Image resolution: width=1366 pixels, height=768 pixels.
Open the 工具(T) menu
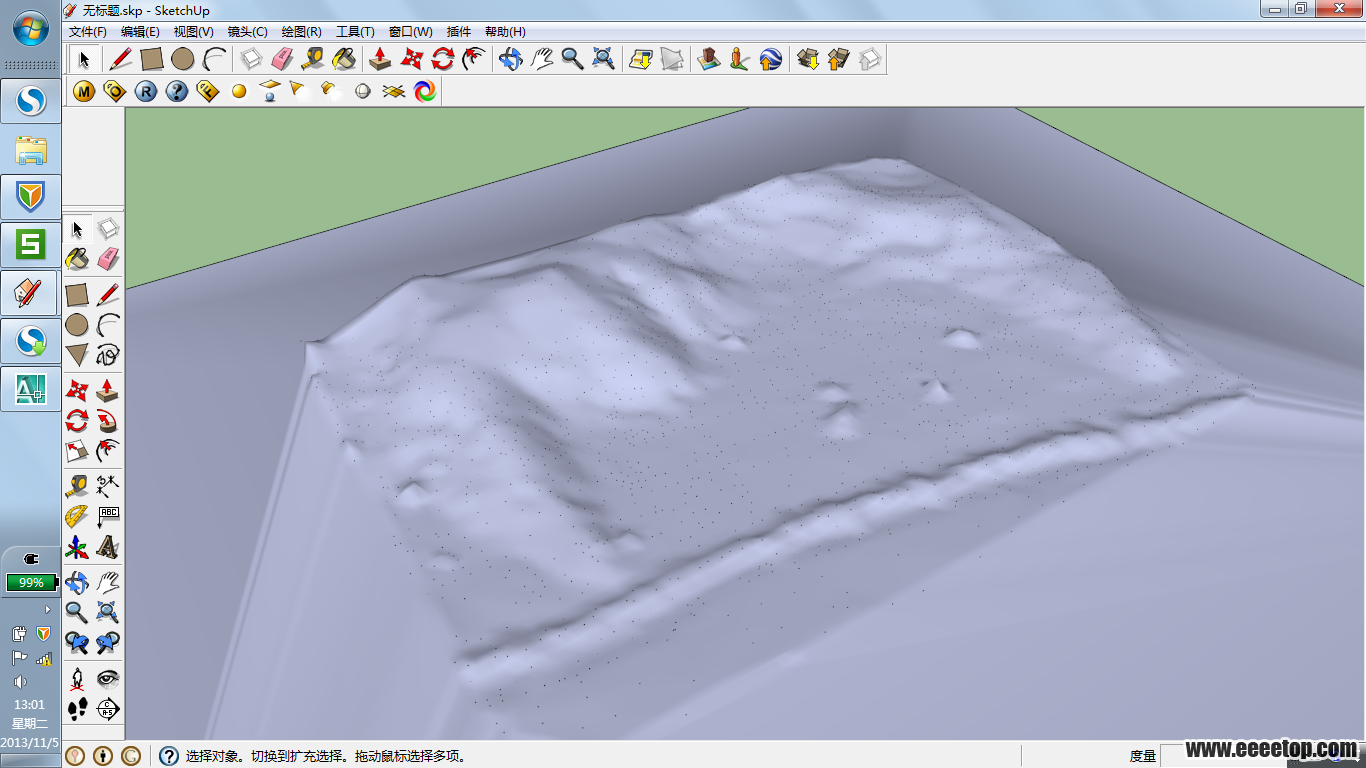(355, 32)
